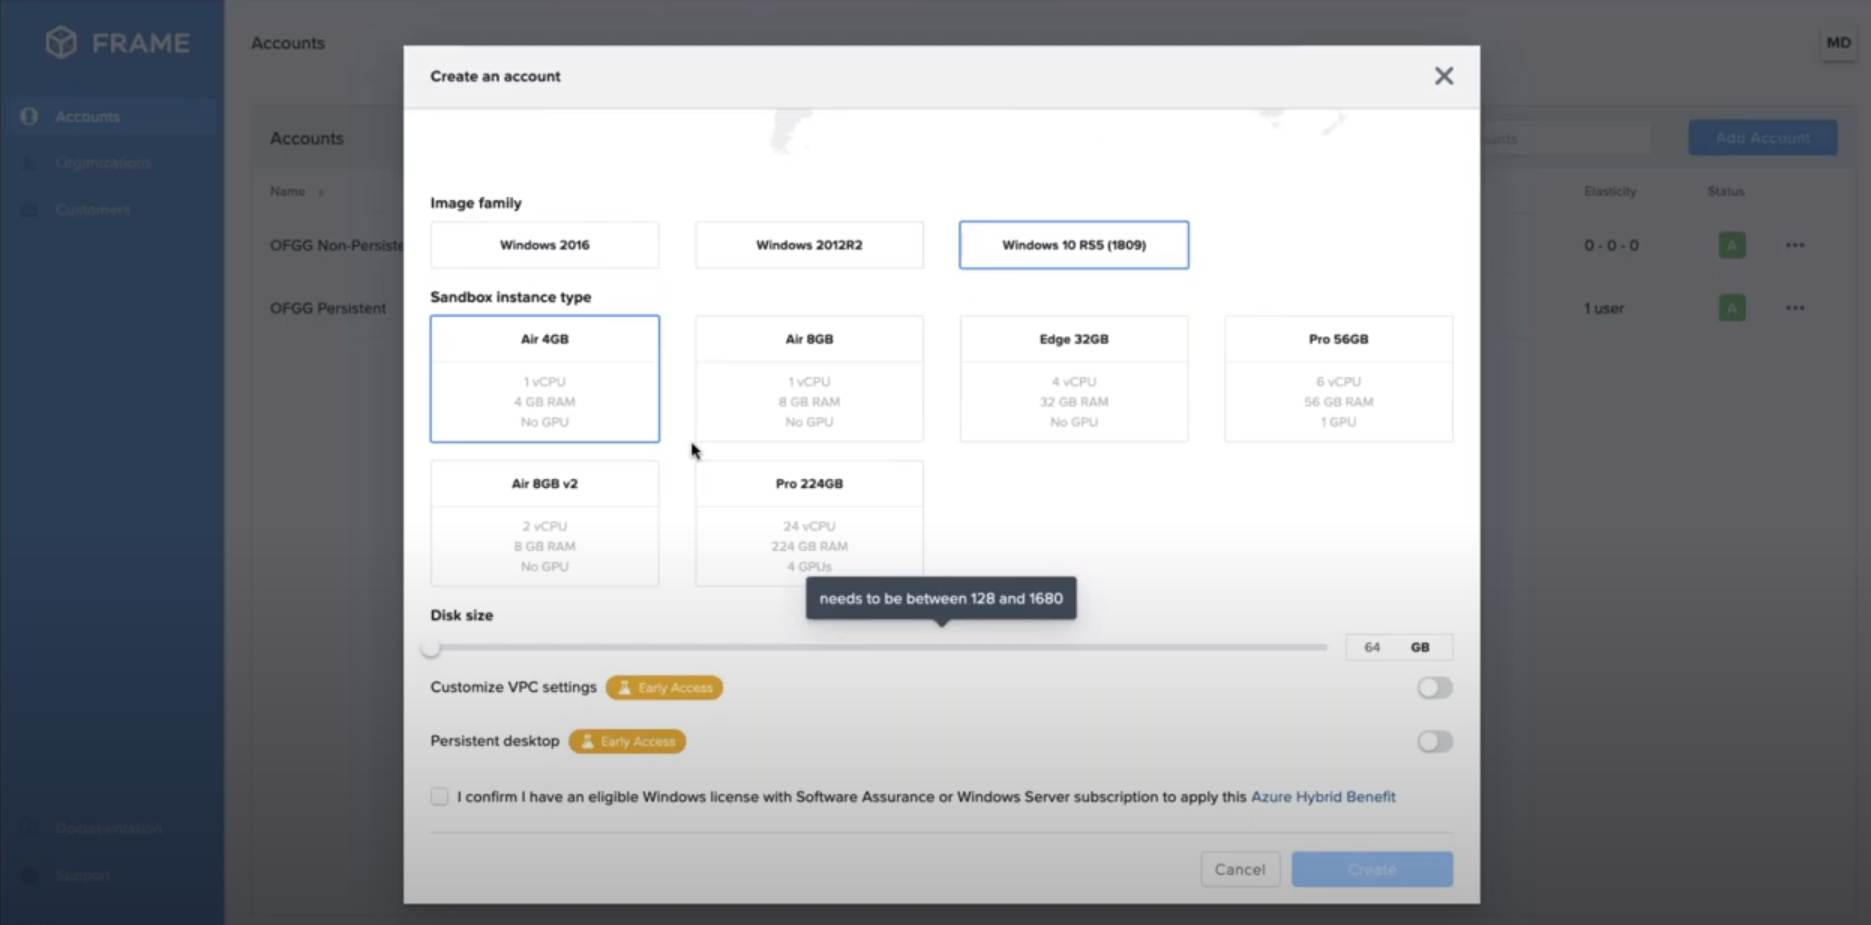Image resolution: width=1871 pixels, height=925 pixels.
Task: Open Support in the sidebar
Action: (82, 875)
